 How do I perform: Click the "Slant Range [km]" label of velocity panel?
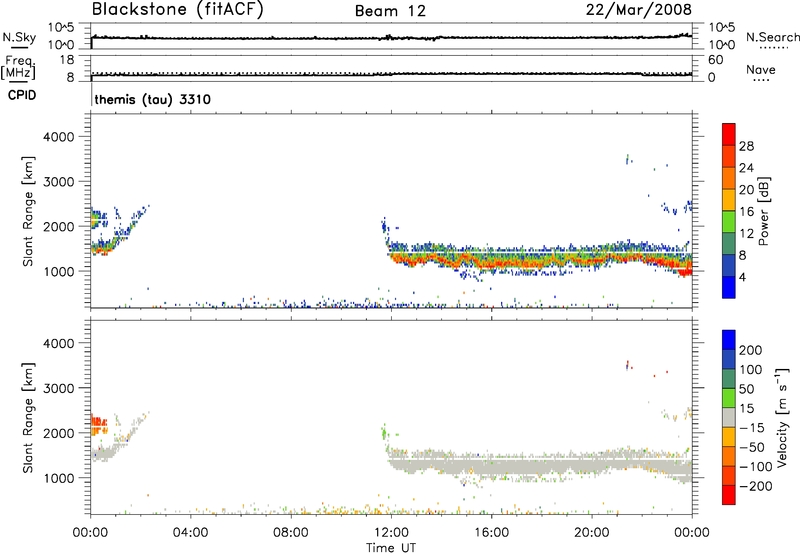(x=28, y=418)
